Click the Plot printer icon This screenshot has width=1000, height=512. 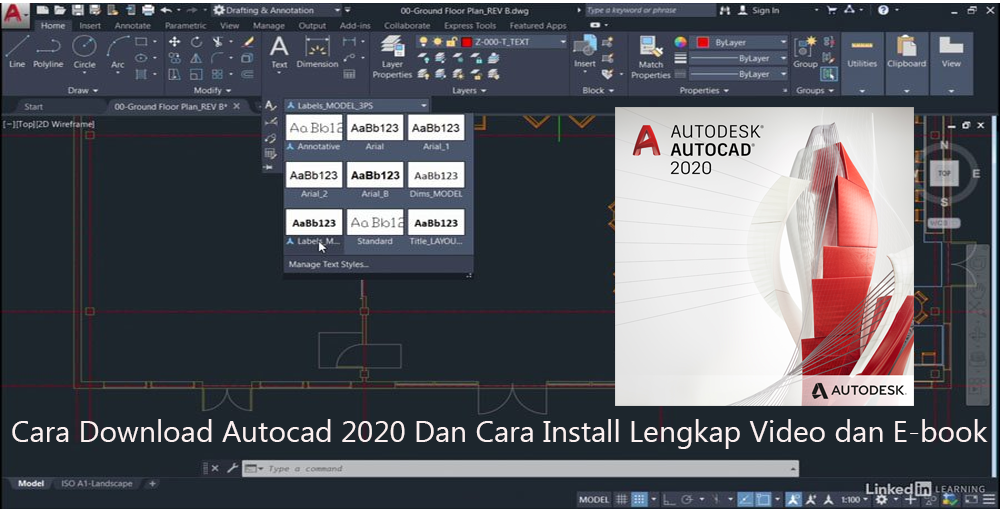coord(148,10)
